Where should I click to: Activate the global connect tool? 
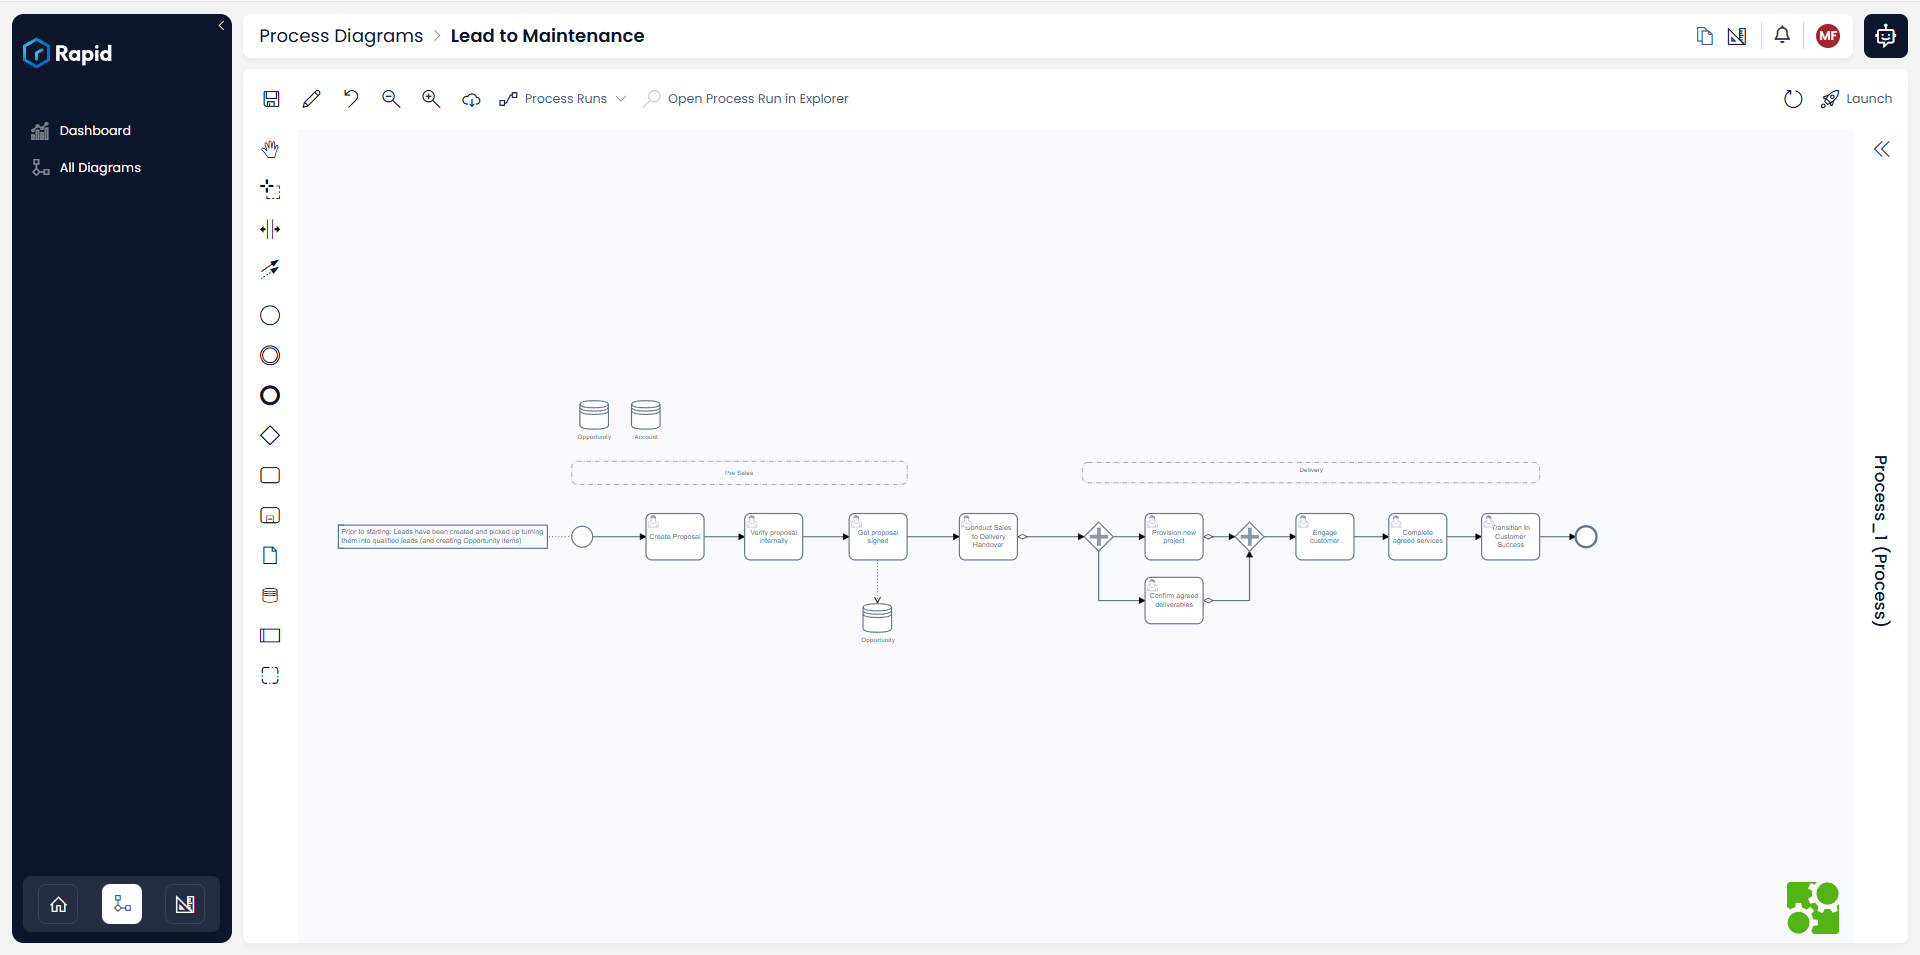pos(270,269)
